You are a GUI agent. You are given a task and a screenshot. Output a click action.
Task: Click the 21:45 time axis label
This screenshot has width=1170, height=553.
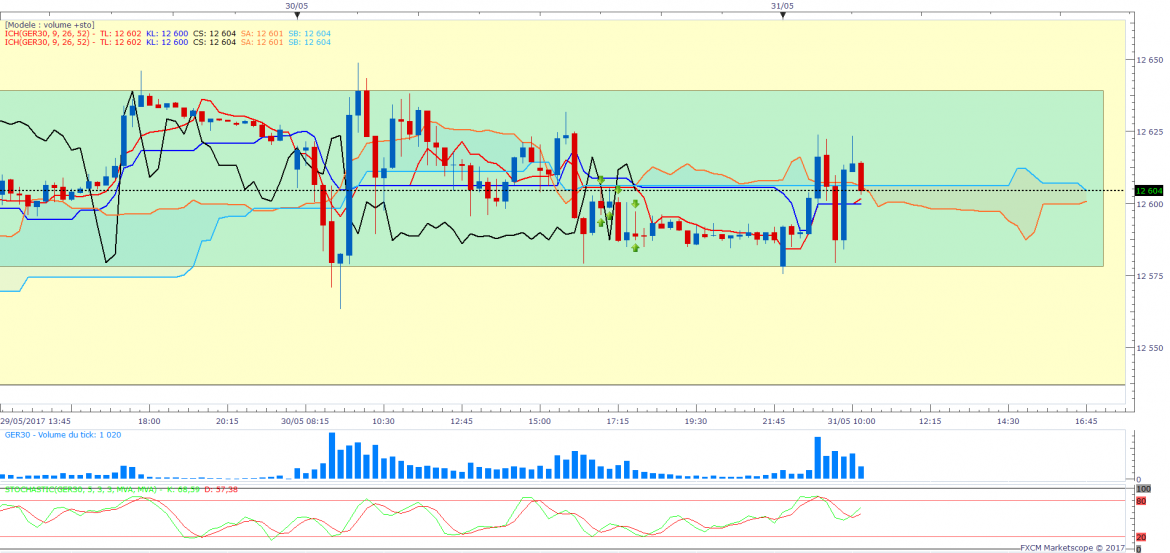click(x=774, y=422)
